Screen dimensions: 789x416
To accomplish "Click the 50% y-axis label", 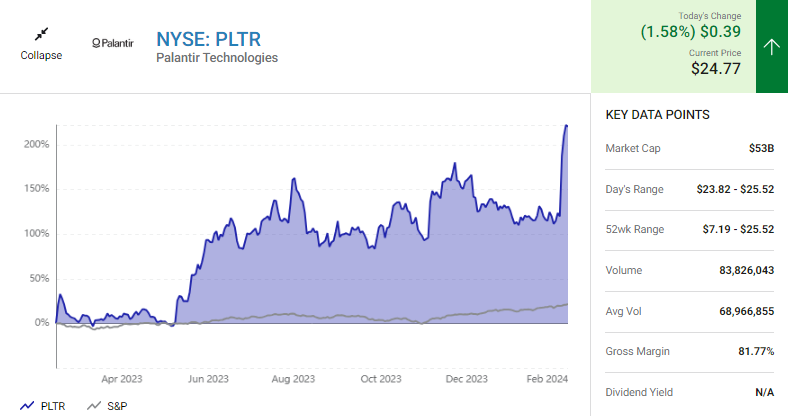I will point(39,278).
